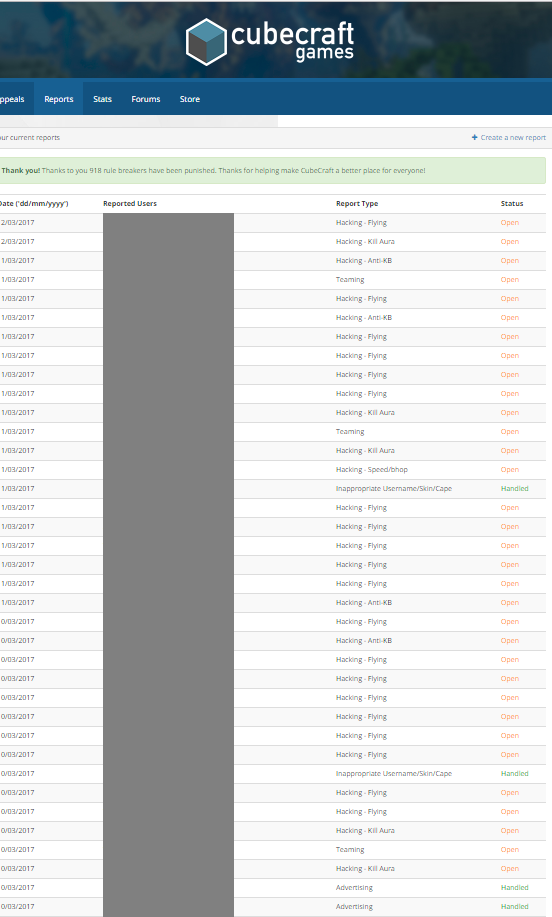The width and height of the screenshot is (552, 917).
Task: Open the first Inappropriate Username/Skin/Cape report
Action: click(x=272, y=488)
